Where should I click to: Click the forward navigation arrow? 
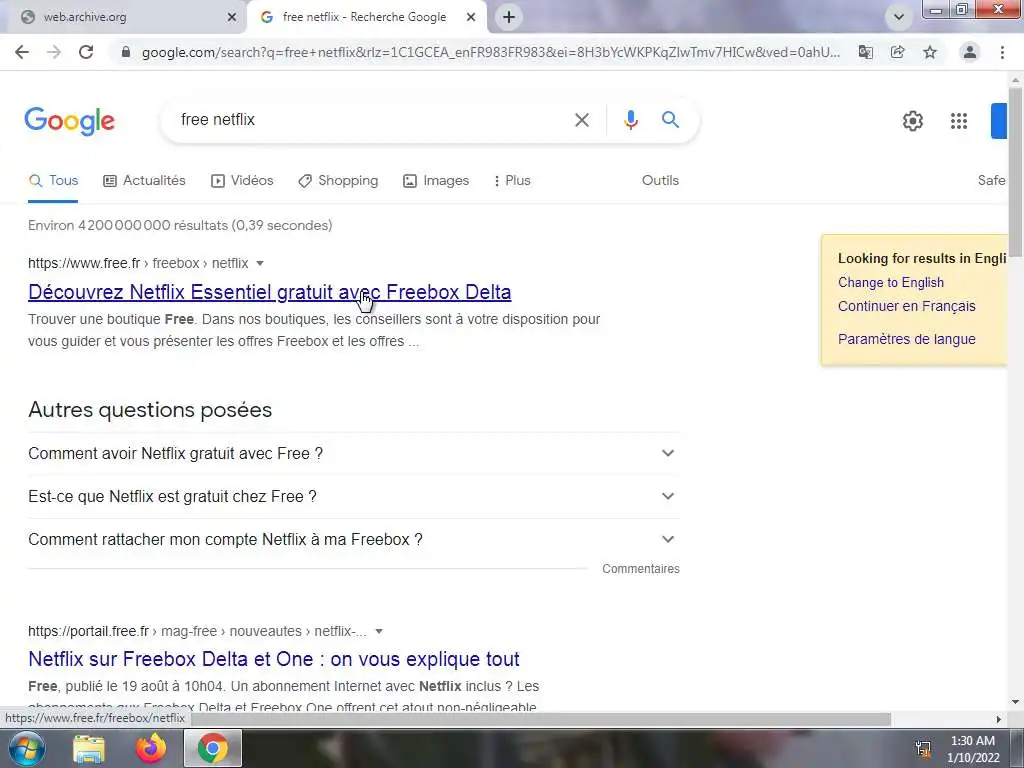point(54,52)
